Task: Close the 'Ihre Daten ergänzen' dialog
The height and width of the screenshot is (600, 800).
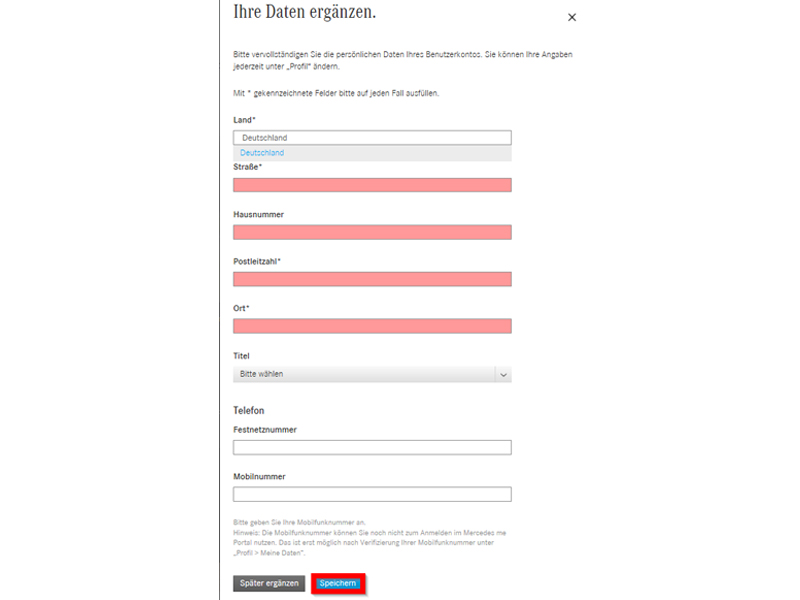Action: [x=572, y=17]
